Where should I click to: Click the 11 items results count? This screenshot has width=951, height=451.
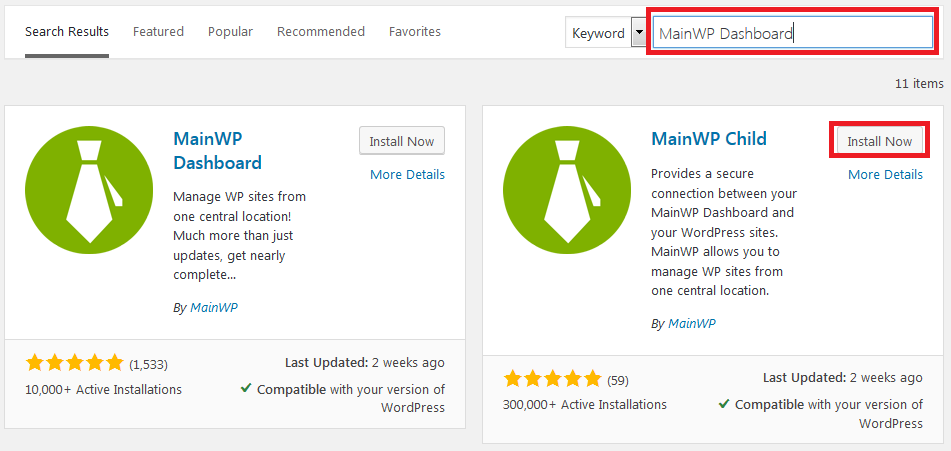click(918, 84)
